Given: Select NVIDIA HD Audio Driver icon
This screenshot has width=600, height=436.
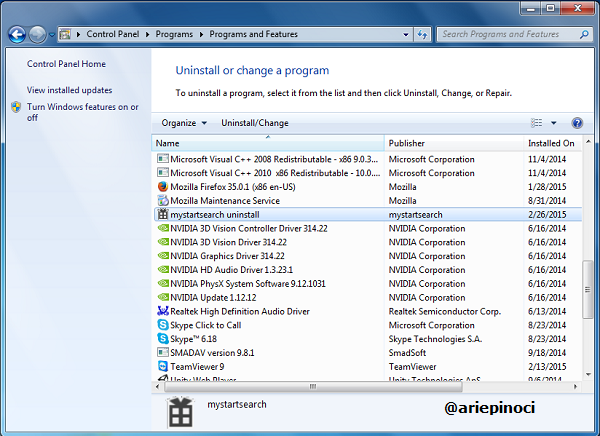Looking at the screenshot, I should 163,269.
